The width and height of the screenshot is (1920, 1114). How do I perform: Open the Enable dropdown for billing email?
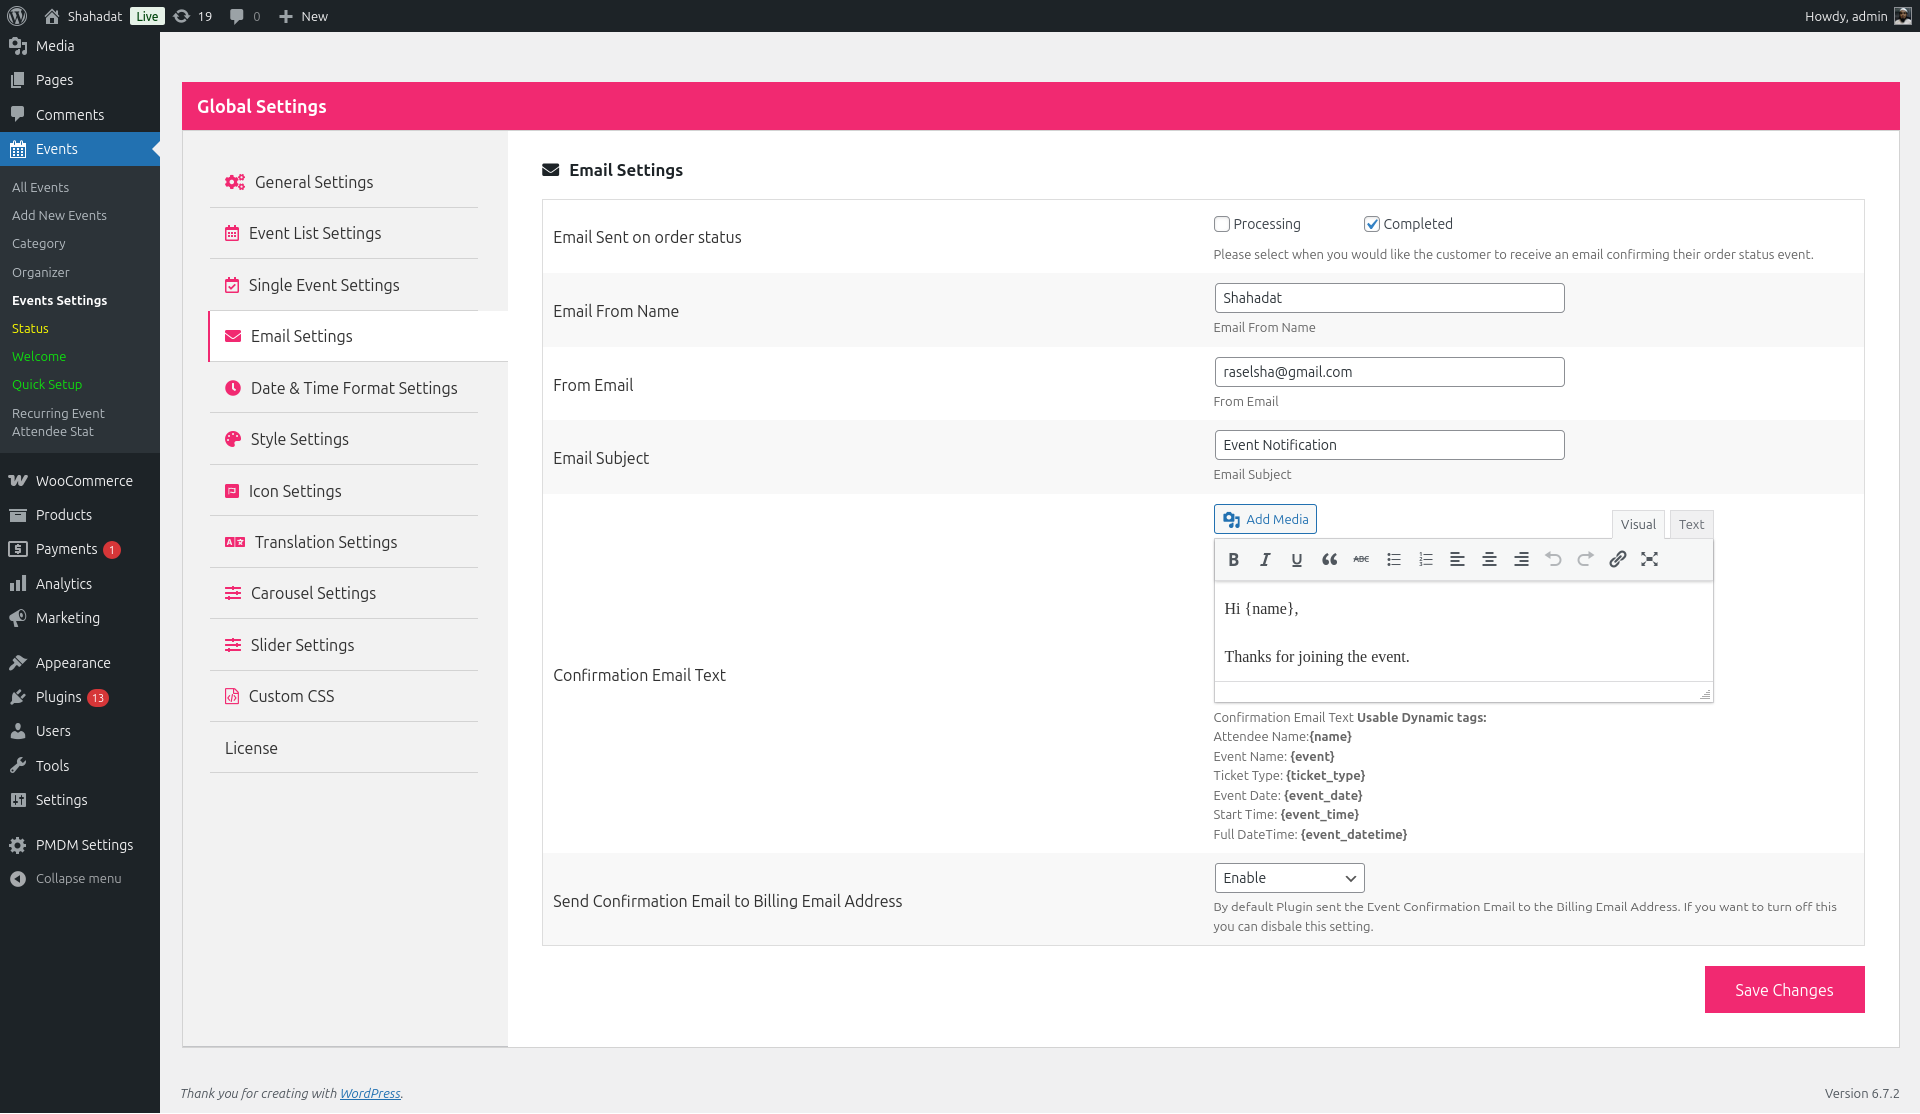[x=1289, y=878]
